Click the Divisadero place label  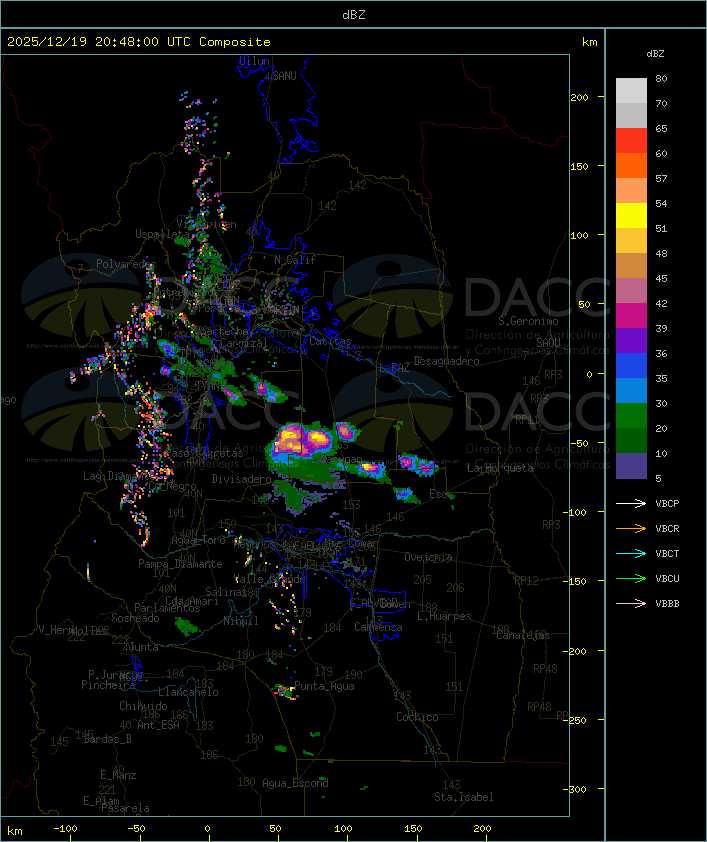pos(242,478)
